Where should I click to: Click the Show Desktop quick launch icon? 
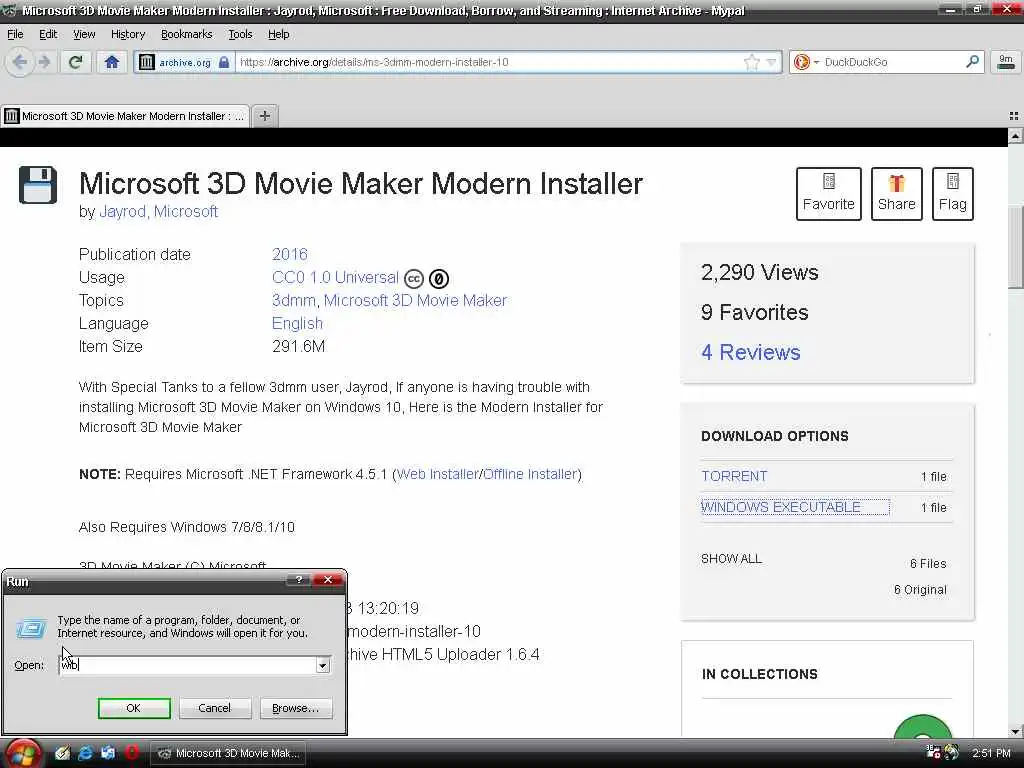[x=108, y=753]
